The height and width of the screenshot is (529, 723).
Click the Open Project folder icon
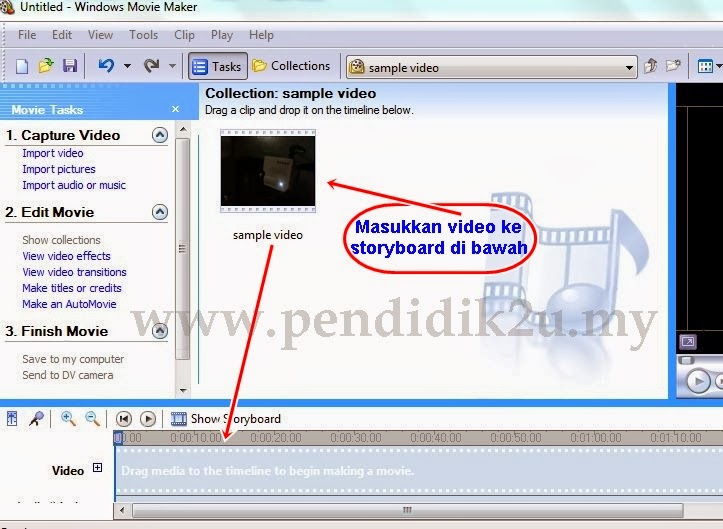point(46,65)
